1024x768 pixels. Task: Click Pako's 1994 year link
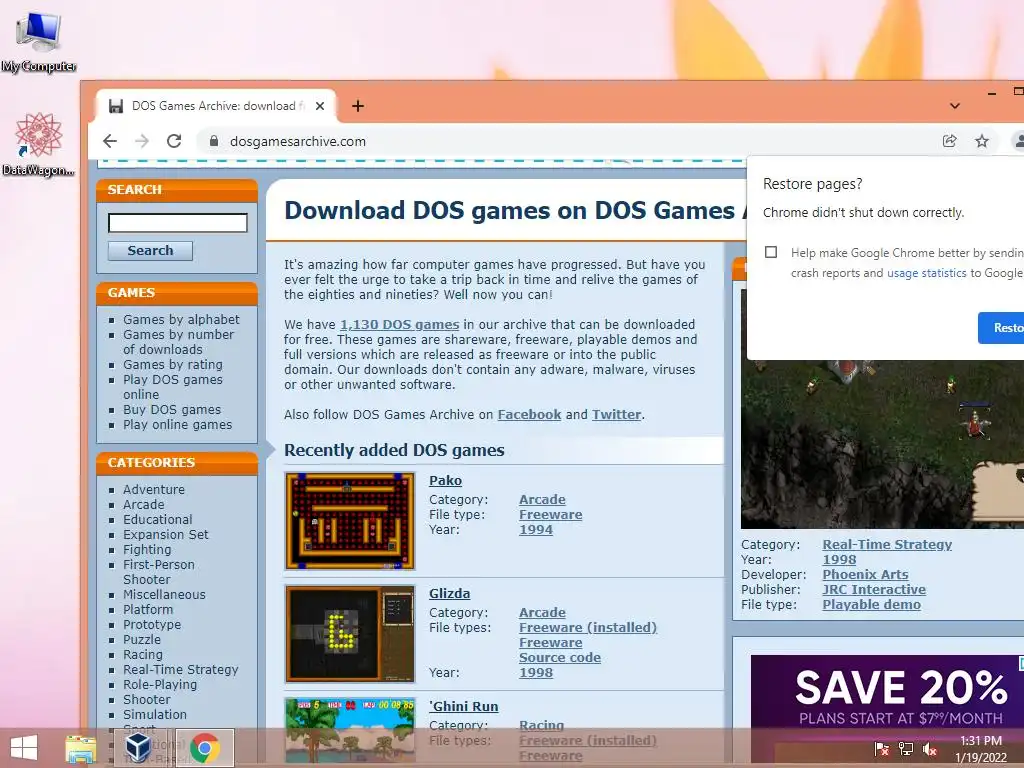tap(536, 530)
